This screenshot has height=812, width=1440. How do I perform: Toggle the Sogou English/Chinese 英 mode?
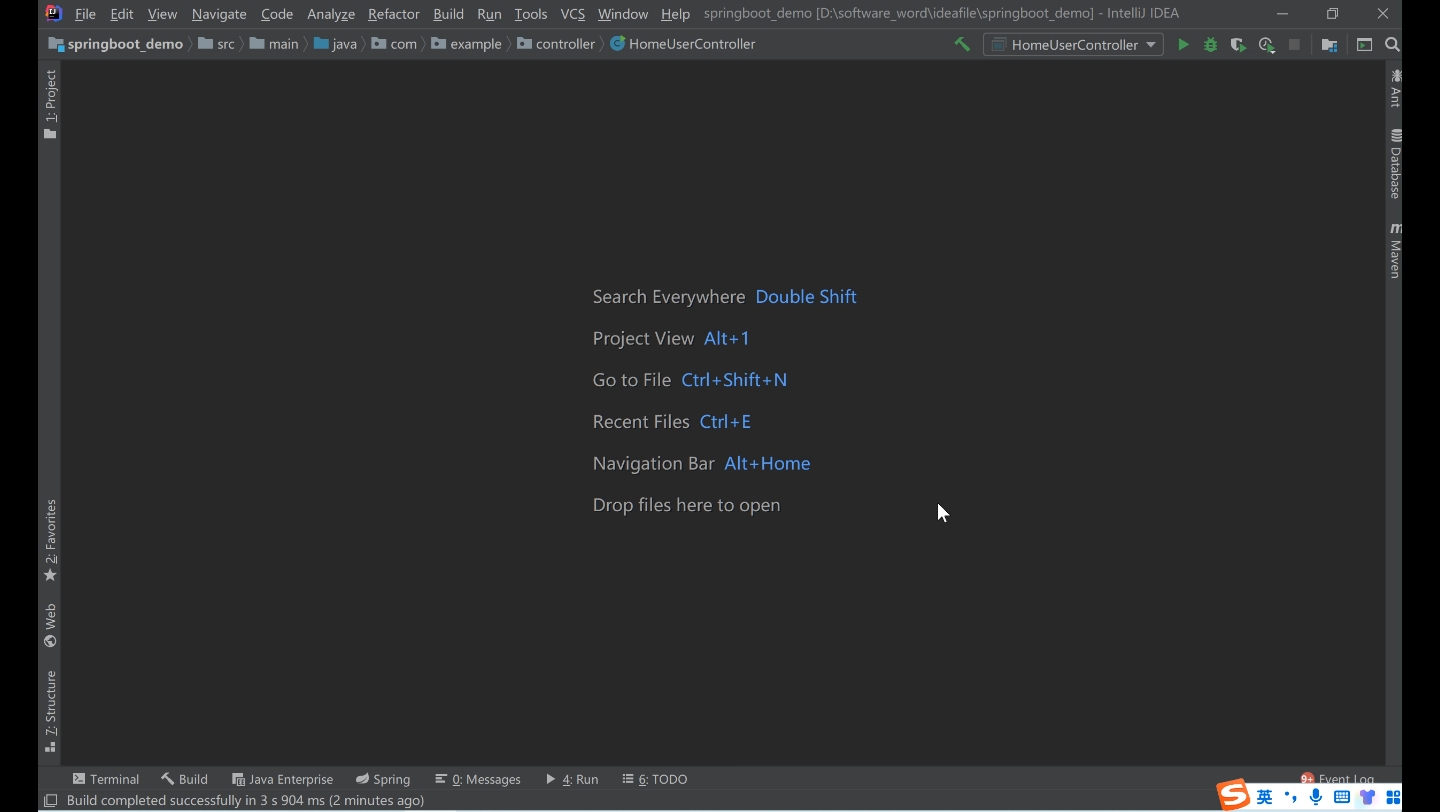click(x=1265, y=797)
